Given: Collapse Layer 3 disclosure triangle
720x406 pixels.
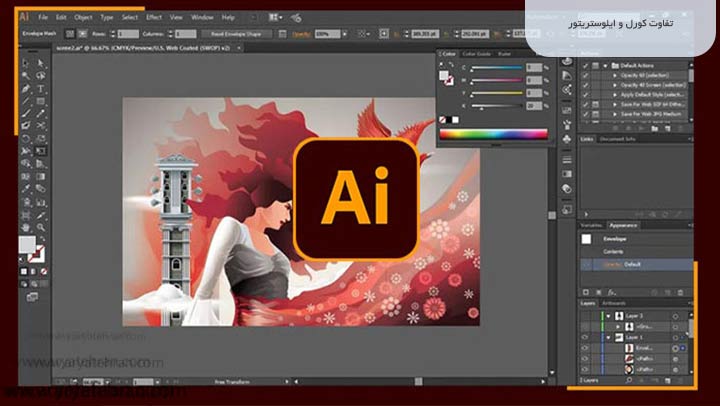Looking at the screenshot, I should click(x=607, y=315).
